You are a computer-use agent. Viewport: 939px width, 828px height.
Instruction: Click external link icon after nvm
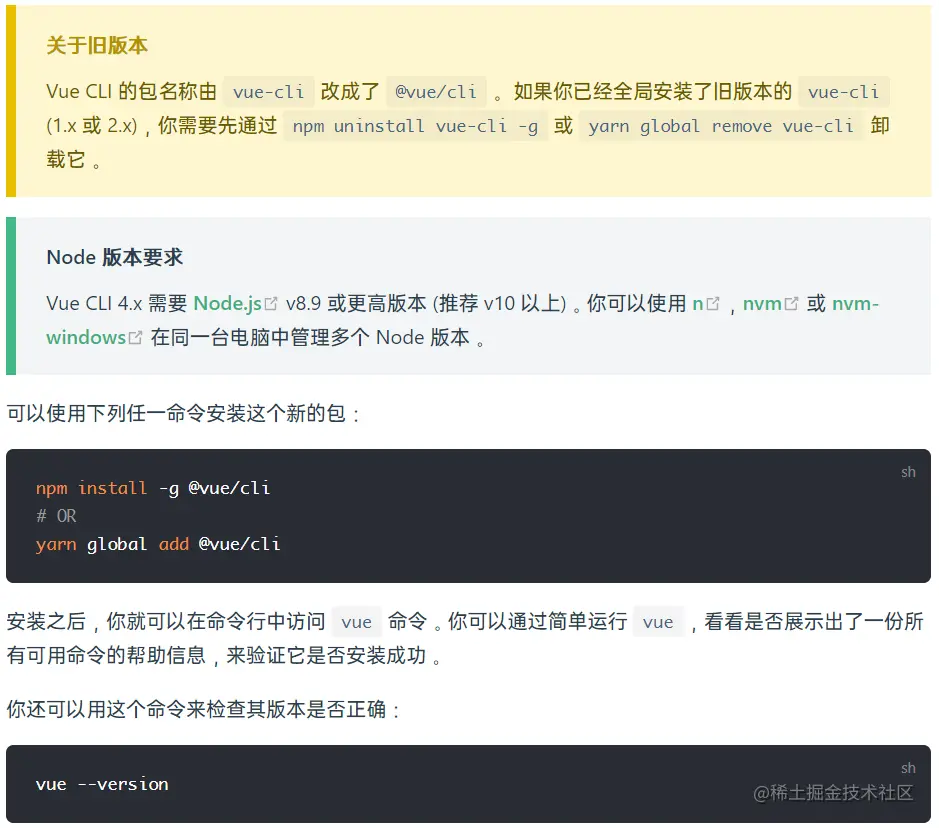point(791,304)
